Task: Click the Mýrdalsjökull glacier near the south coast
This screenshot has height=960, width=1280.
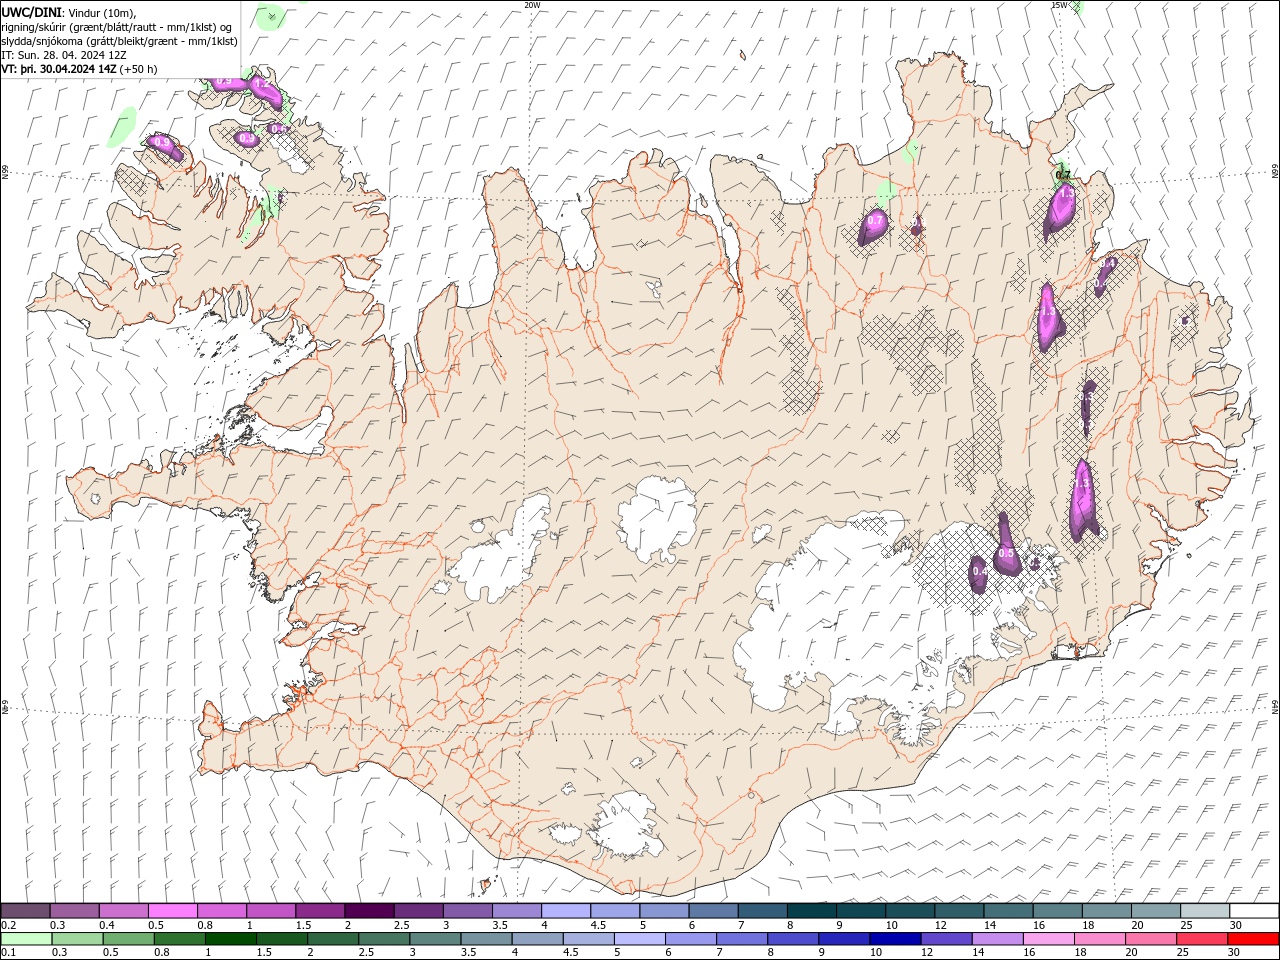Action: 627,825
